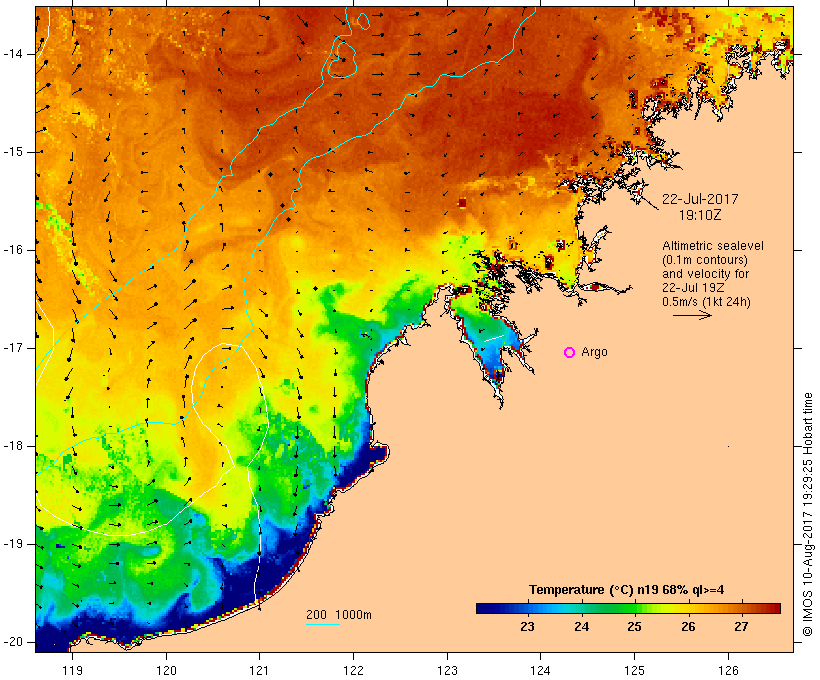Click the temperature colorbar gradient strip
This screenshot has height=680, width=820.
(x=628, y=608)
